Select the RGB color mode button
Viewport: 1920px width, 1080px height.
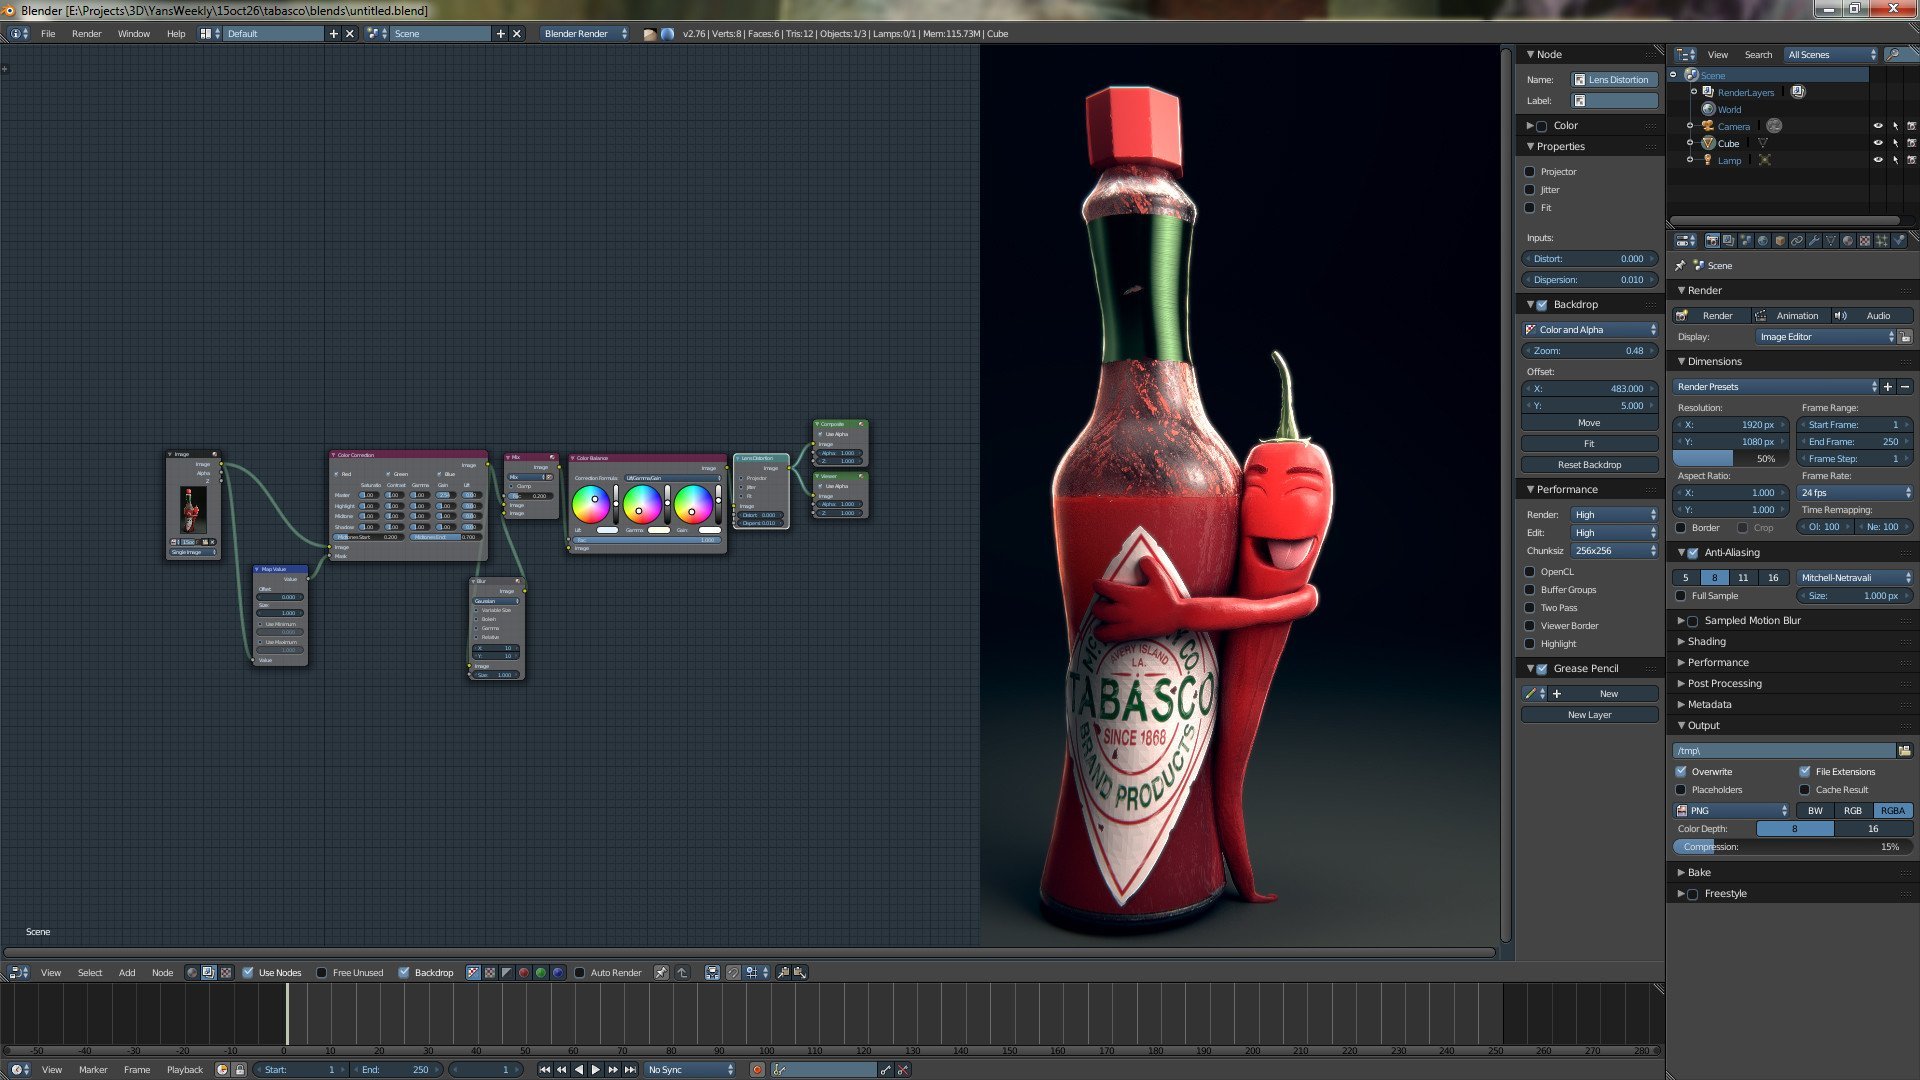pyautogui.click(x=1853, y=811)
